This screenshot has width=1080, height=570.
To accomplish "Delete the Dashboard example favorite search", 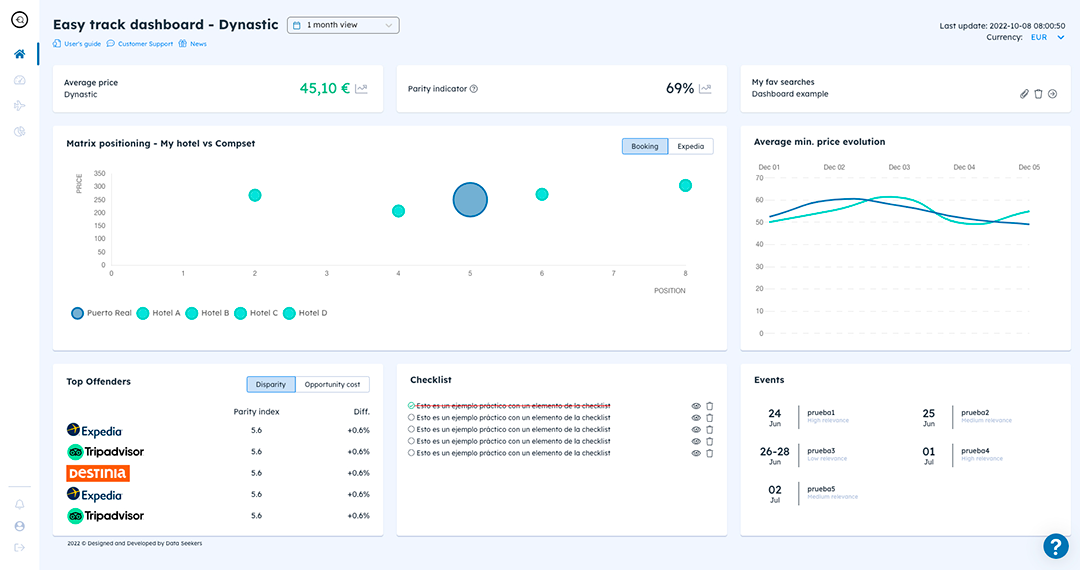I will click(x=1039, y=94).
